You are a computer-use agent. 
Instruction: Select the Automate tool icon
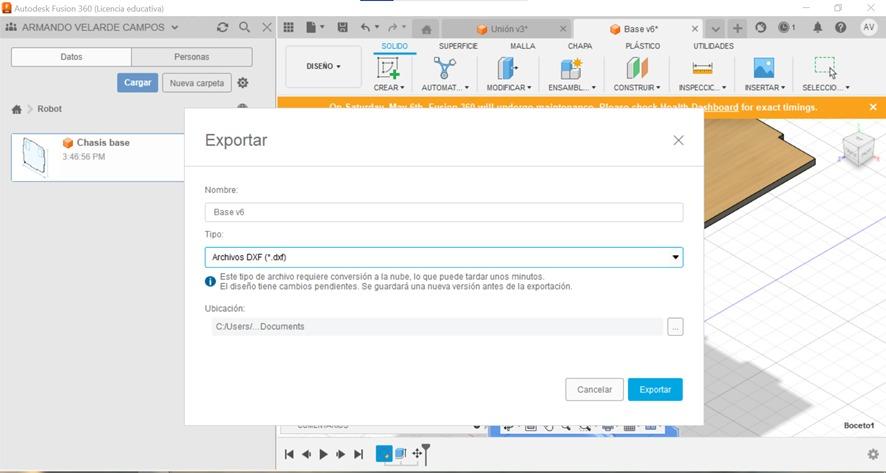(445, 68)
